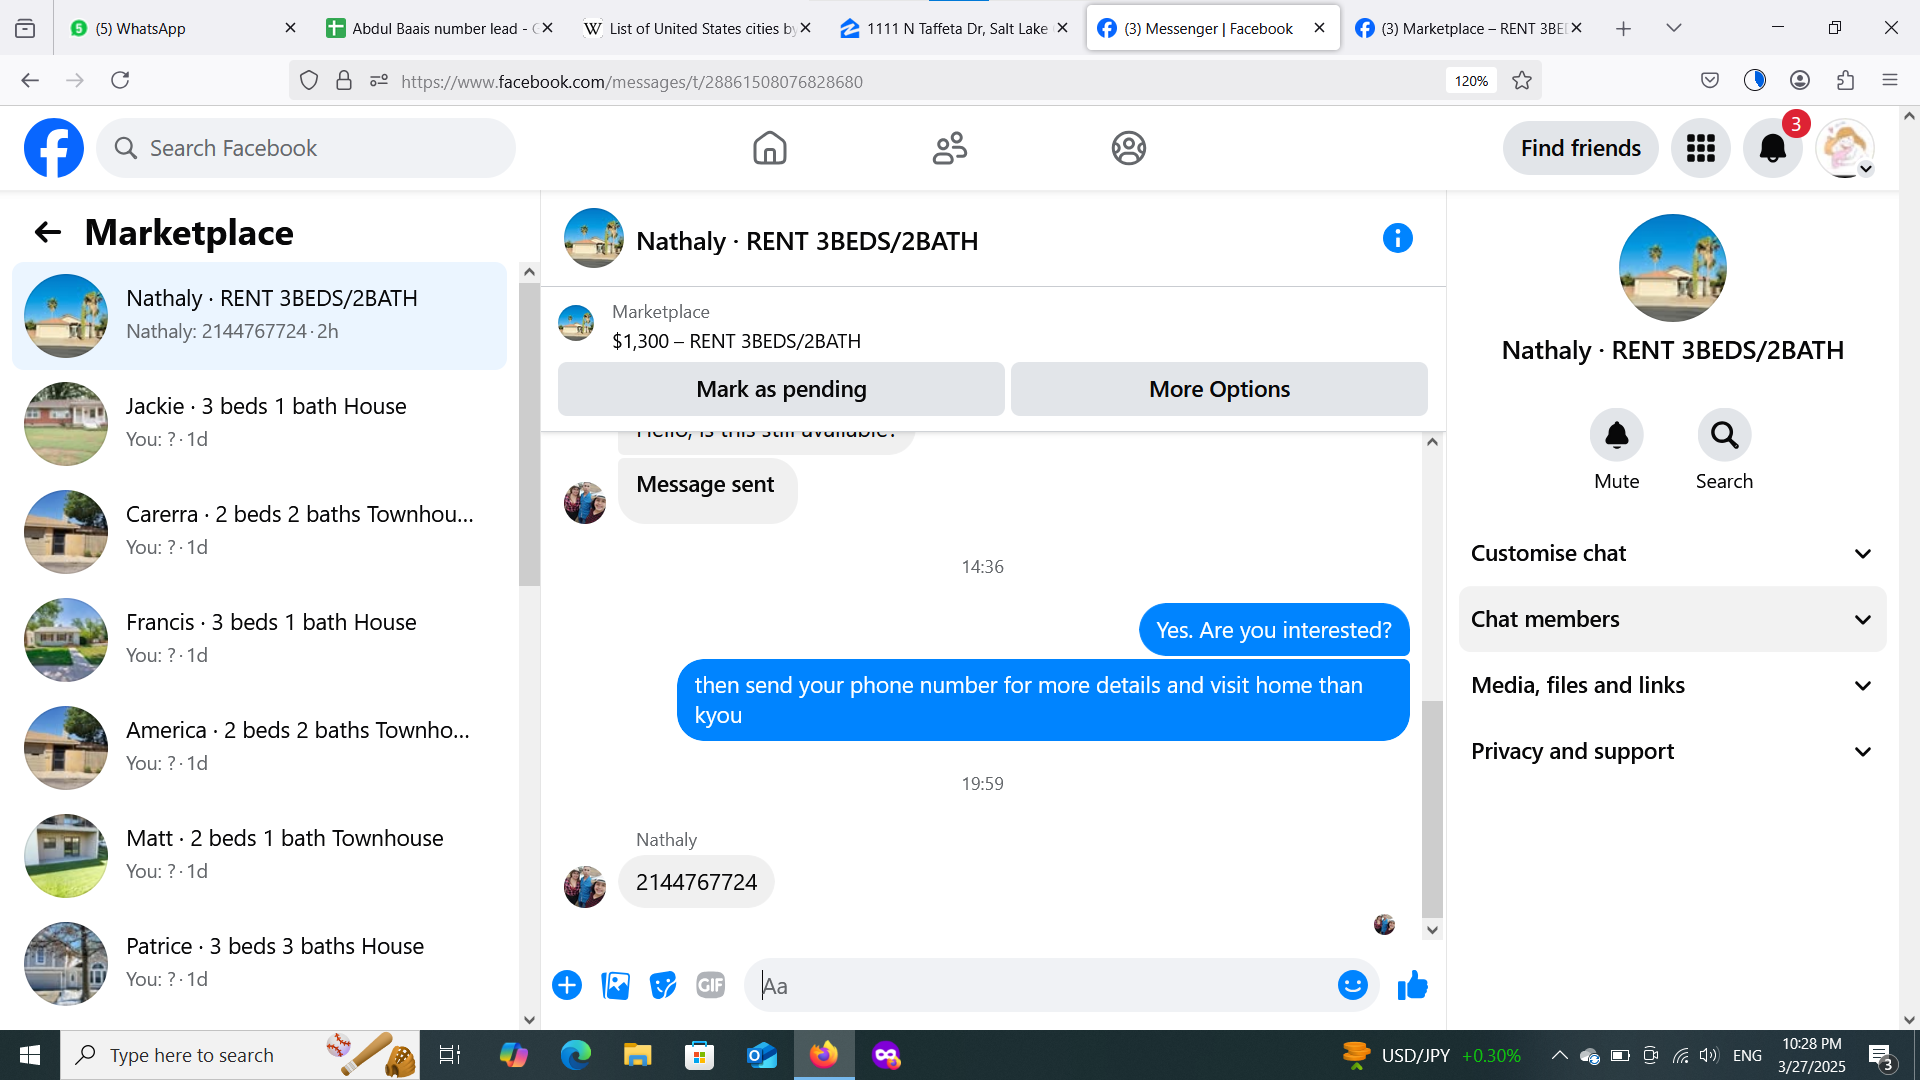Reload the page in the browser toolbar
Image resolution: width=1920 pixels, height=1080 pixels.
click(x=120, y=80)
